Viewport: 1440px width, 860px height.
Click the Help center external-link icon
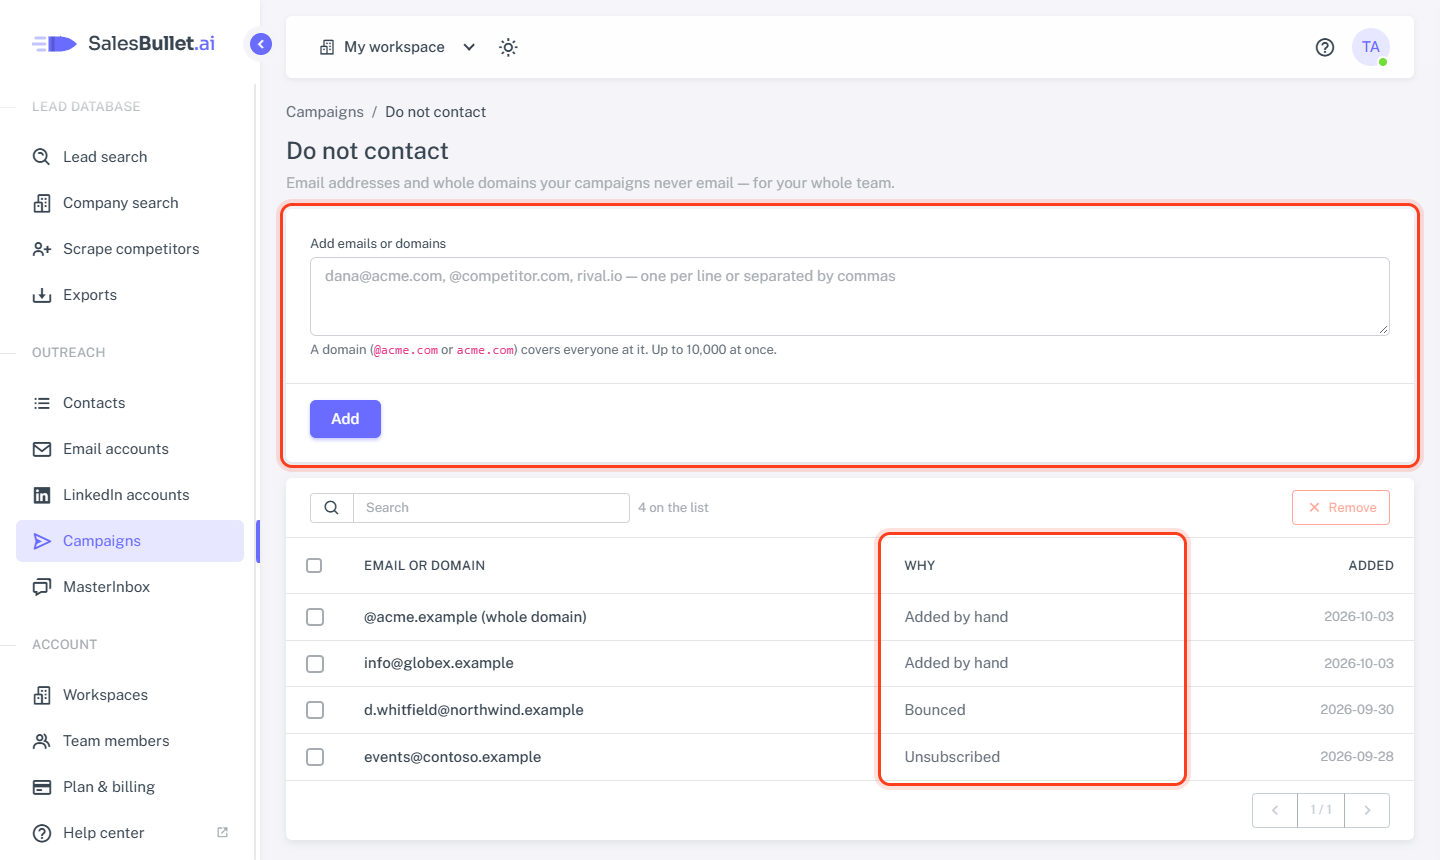point(223,832)
